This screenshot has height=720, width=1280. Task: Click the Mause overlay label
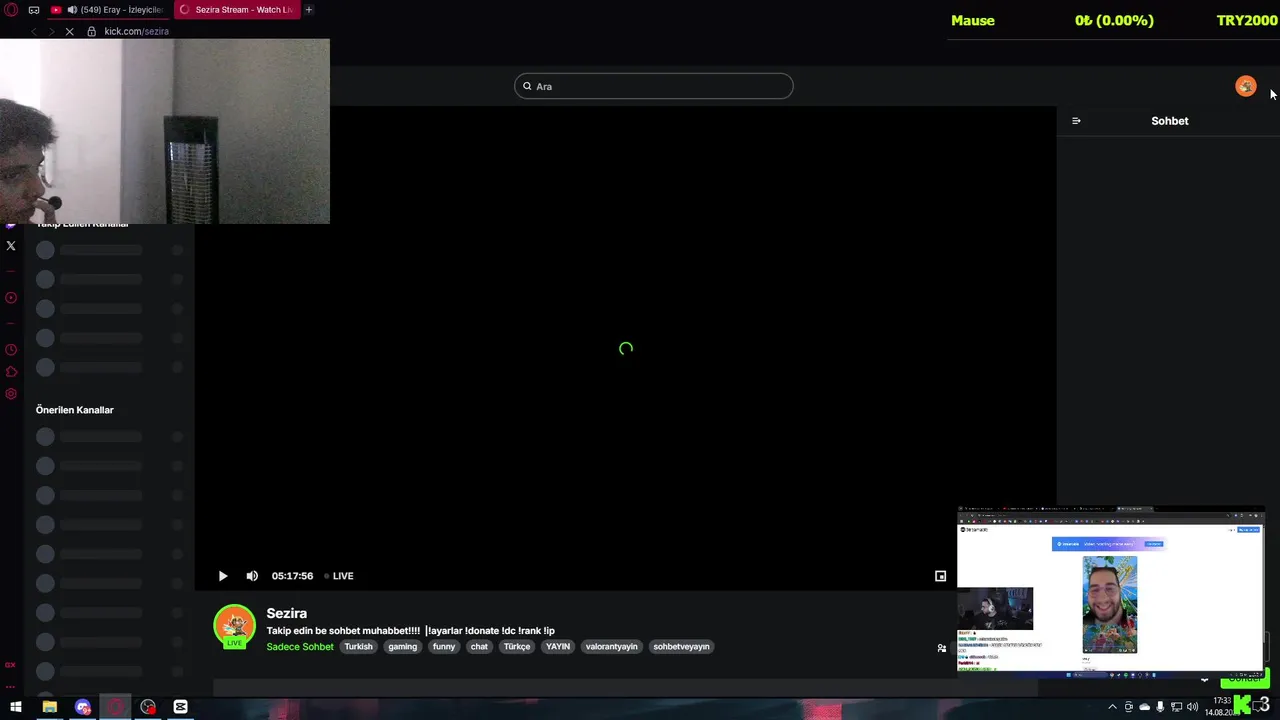[973, 20]
